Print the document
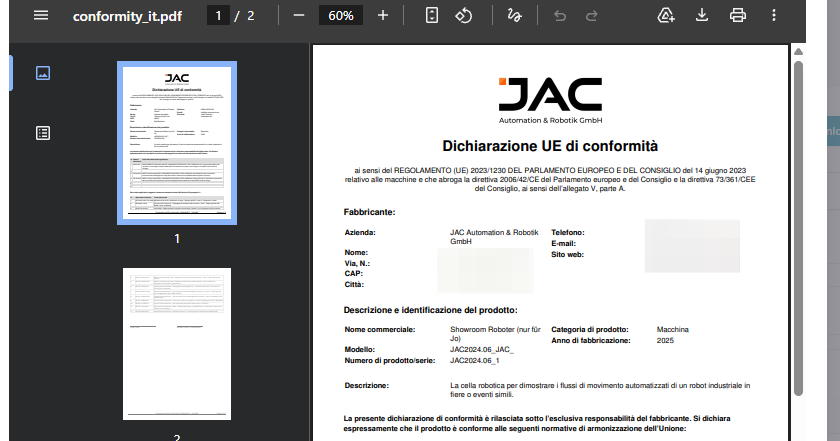The height and width of the screenshot is (441, 840). click(x=738, y=16)
